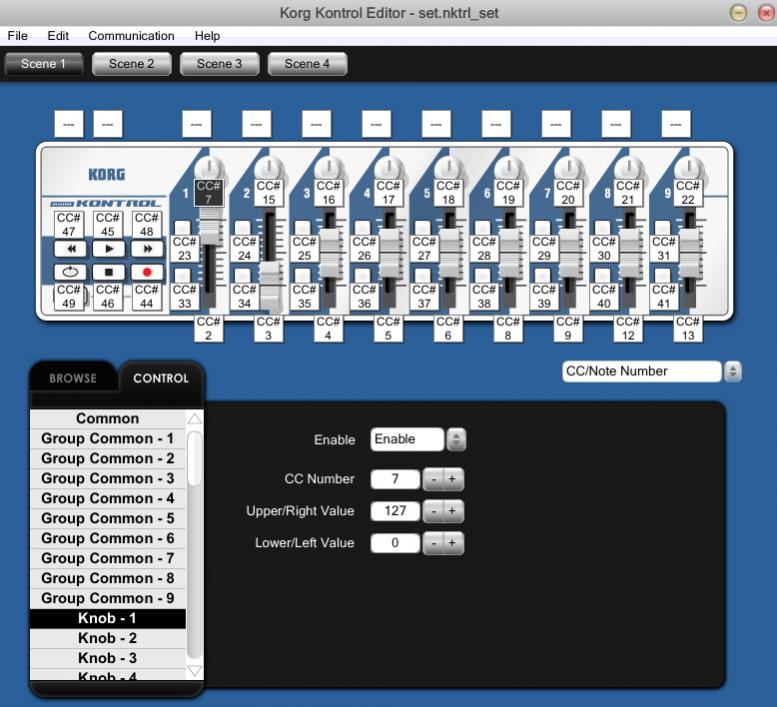Click the red record transport button
The height and width of the screenshot is (707, 777).
tap(147, 272)
